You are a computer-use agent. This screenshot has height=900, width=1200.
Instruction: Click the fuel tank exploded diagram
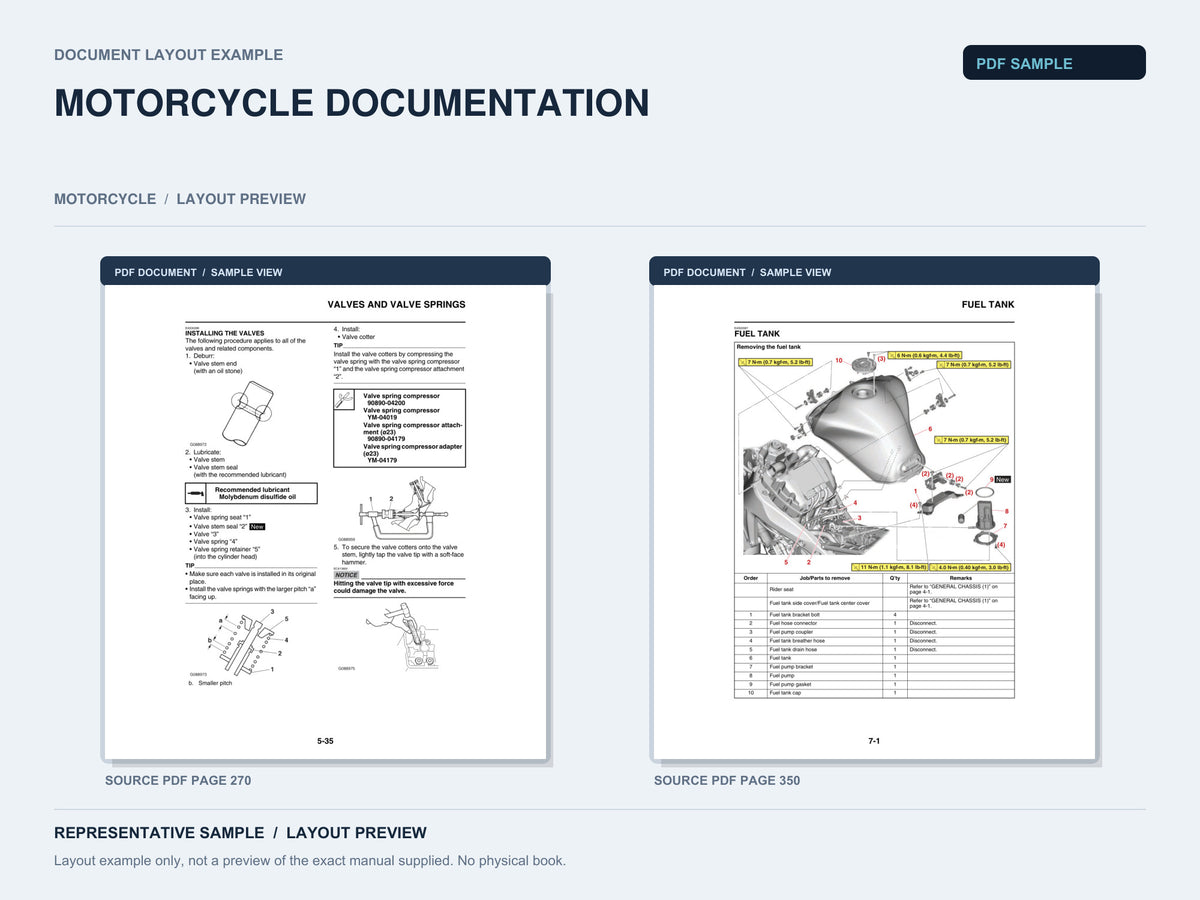pos(874,457)
